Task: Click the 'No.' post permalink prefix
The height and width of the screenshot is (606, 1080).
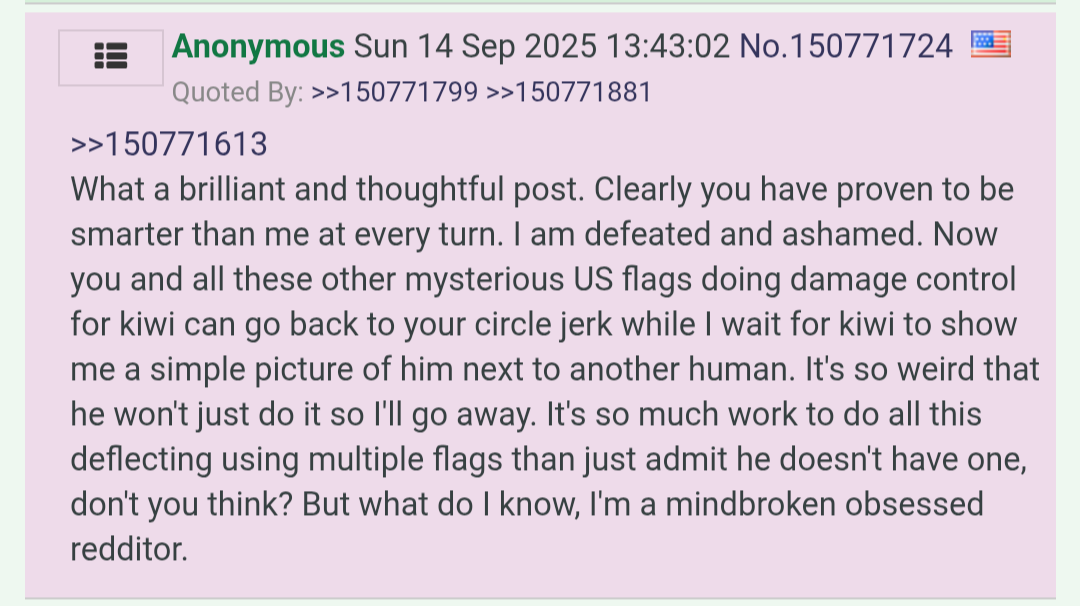Action: pyautogui.click(x=764, y=47)
